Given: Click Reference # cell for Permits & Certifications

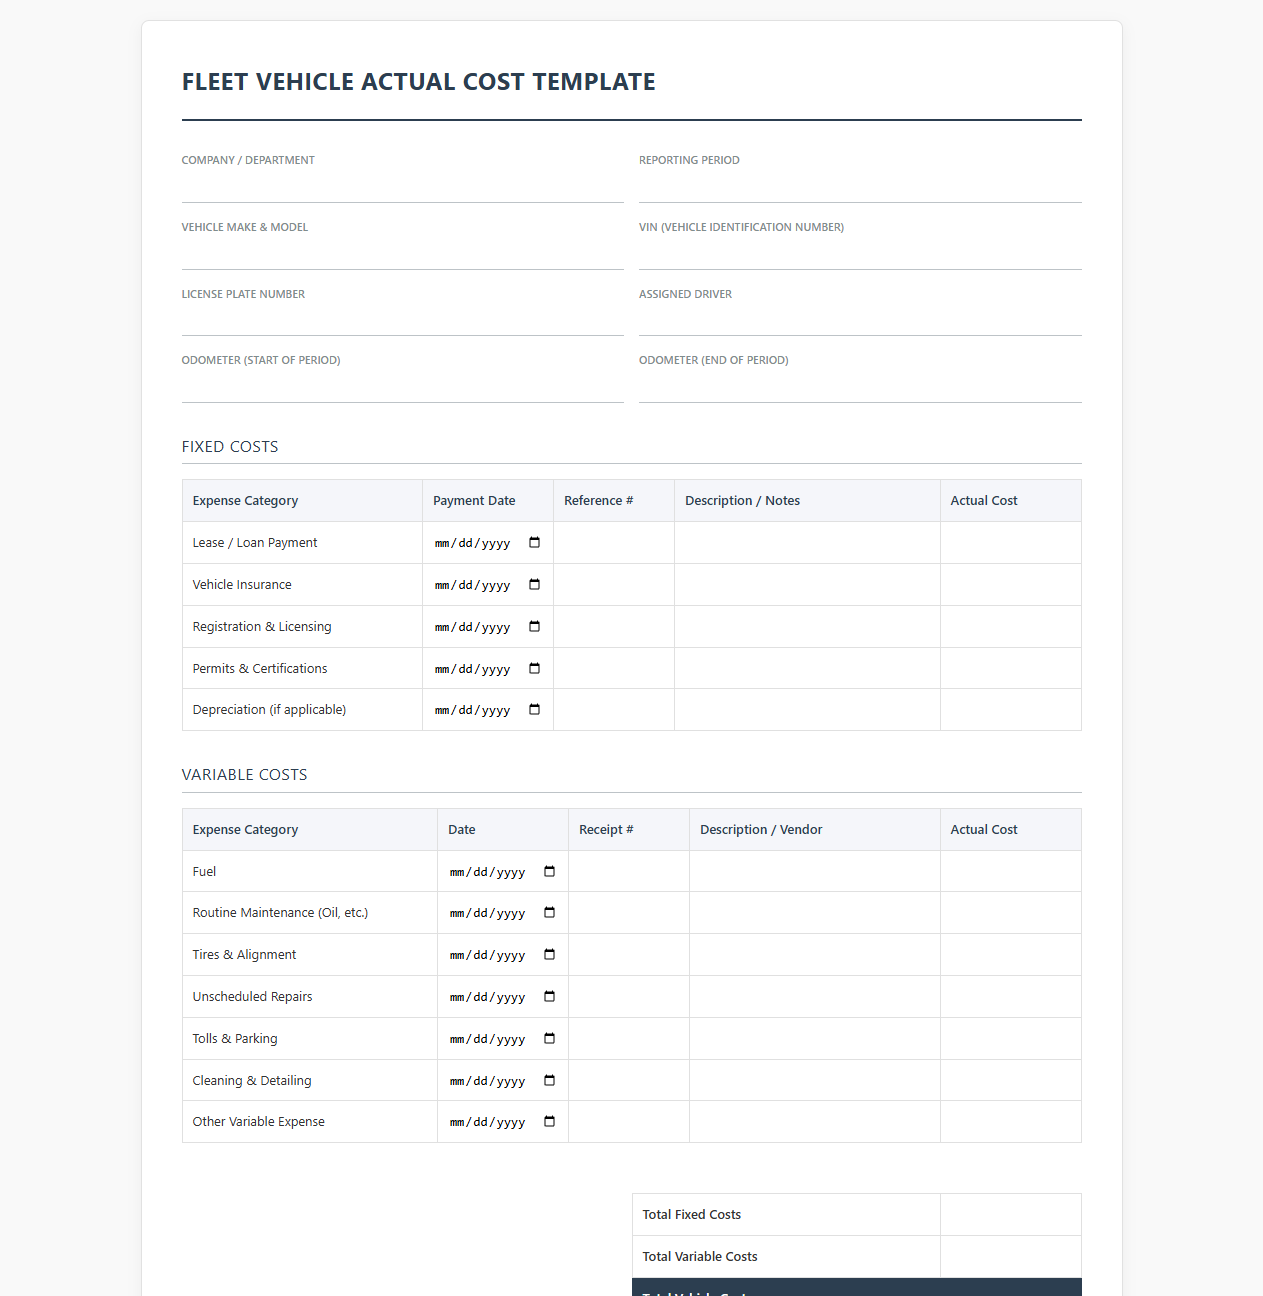Looking at the screenshot, I should click(x=614, y=669).
